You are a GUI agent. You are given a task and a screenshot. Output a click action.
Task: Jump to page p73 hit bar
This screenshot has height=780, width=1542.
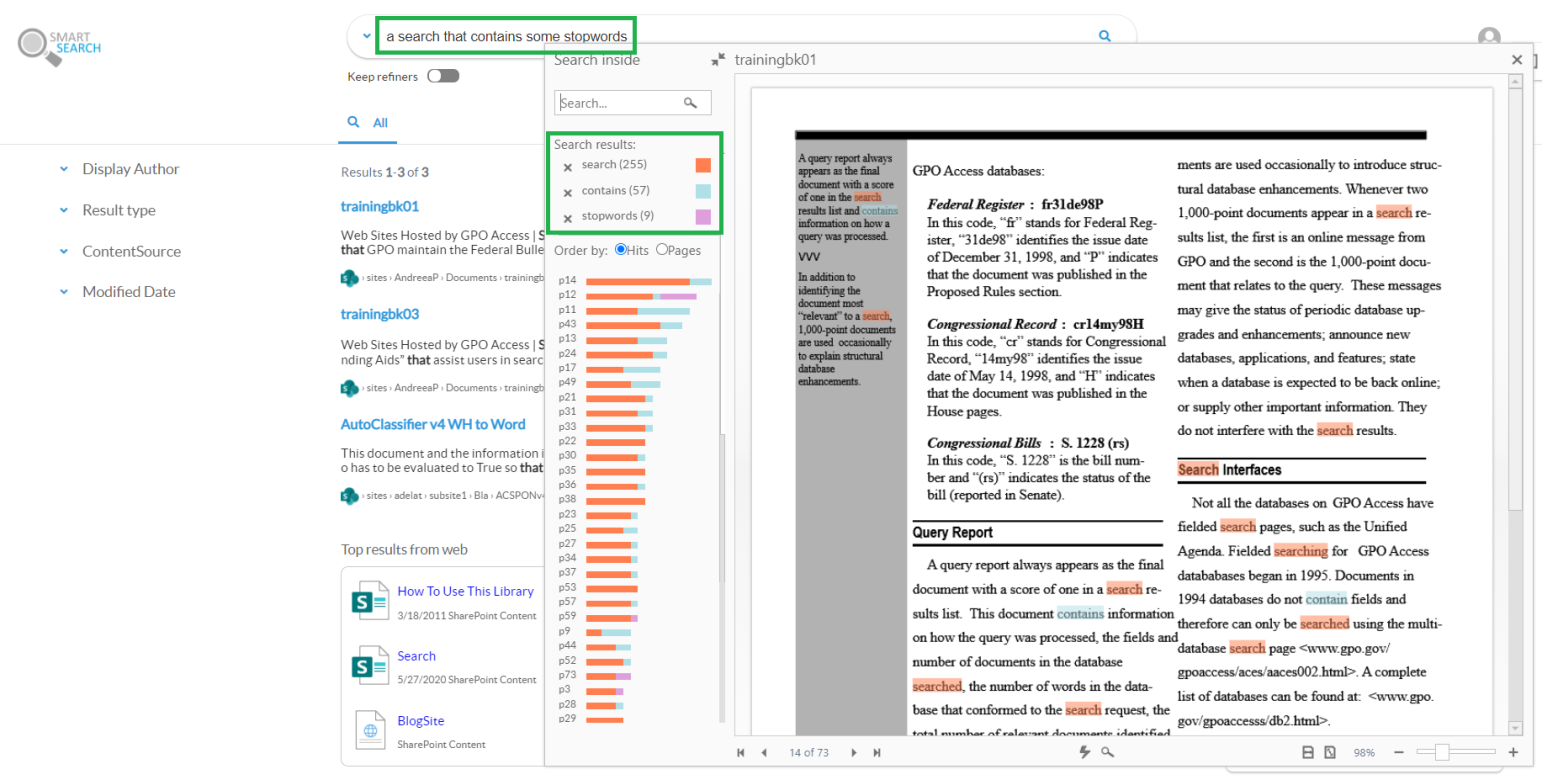[608, 677]
